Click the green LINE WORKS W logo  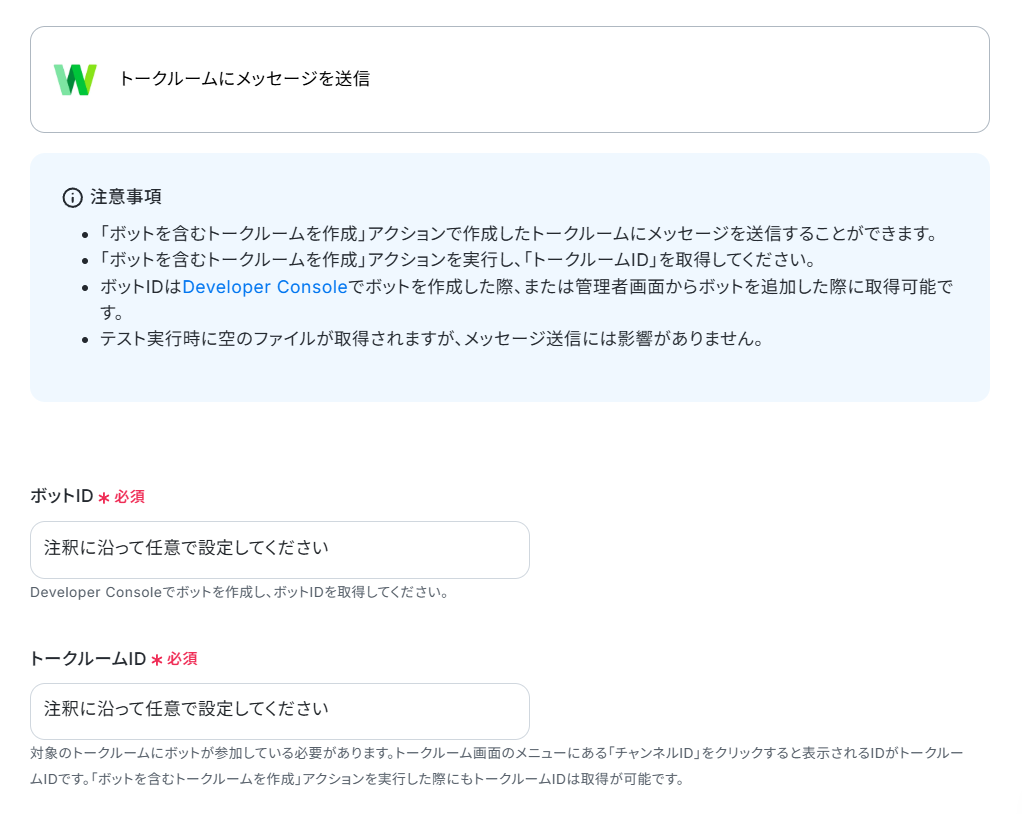75,80
